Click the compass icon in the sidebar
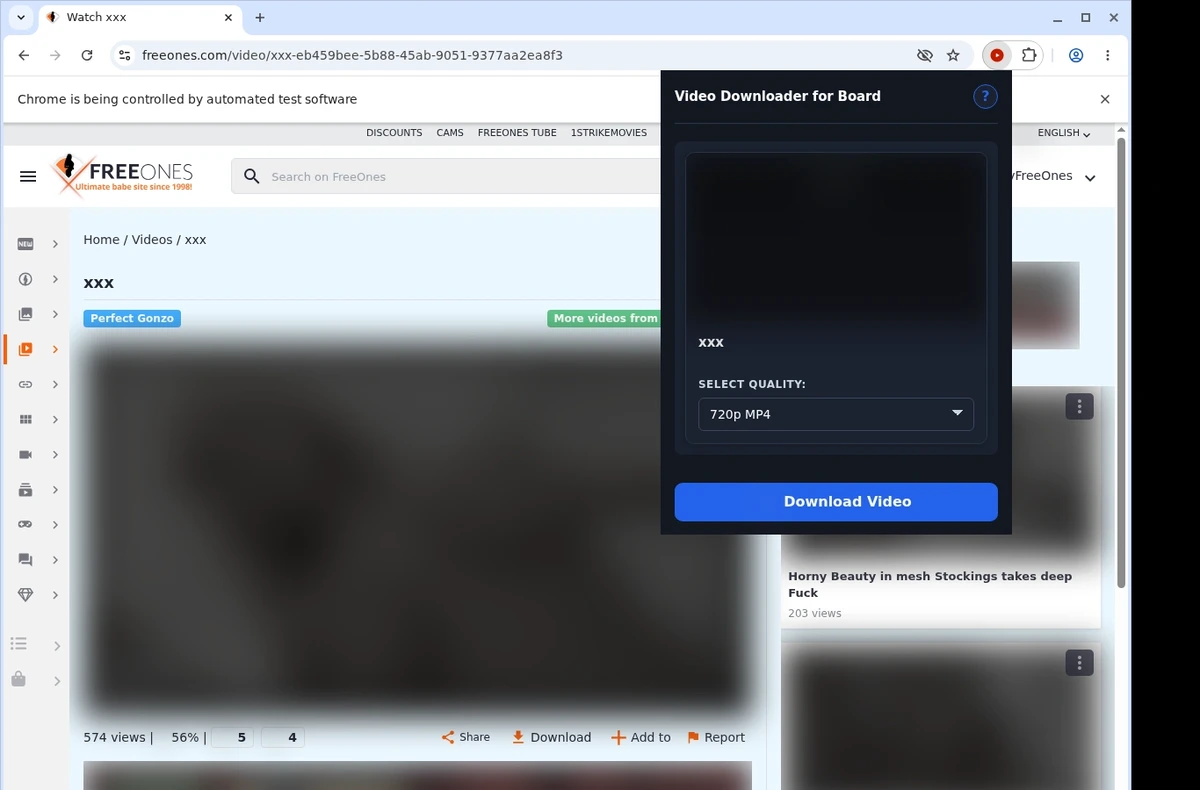 (x=26, y=279)
